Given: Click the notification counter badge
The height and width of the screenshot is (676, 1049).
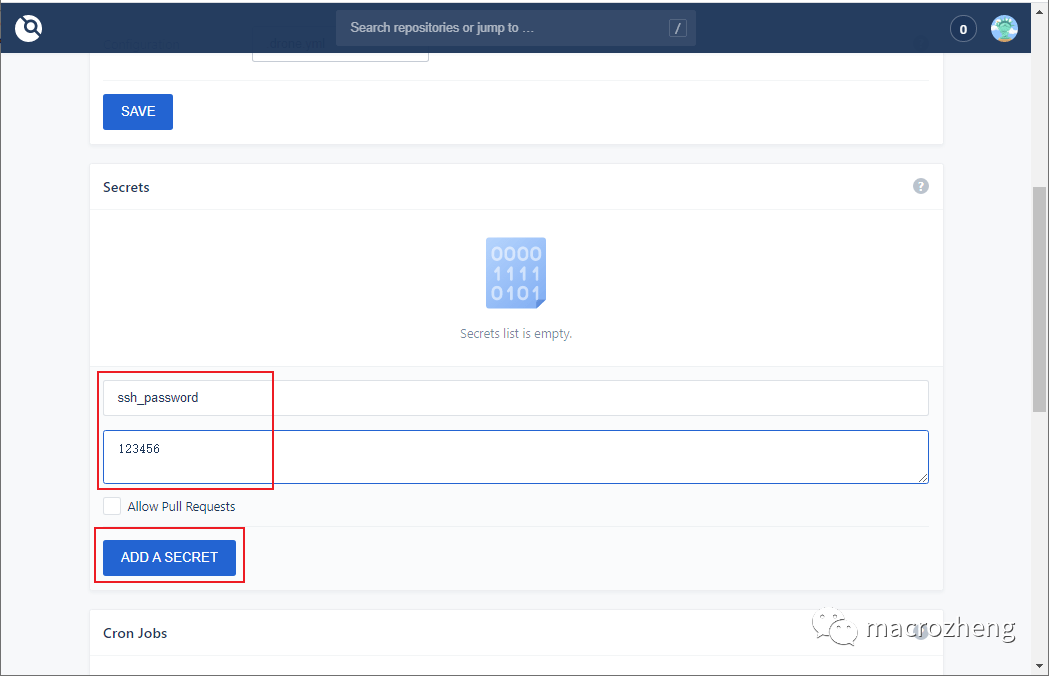Looking at the screenshot, I should (962, 28).
